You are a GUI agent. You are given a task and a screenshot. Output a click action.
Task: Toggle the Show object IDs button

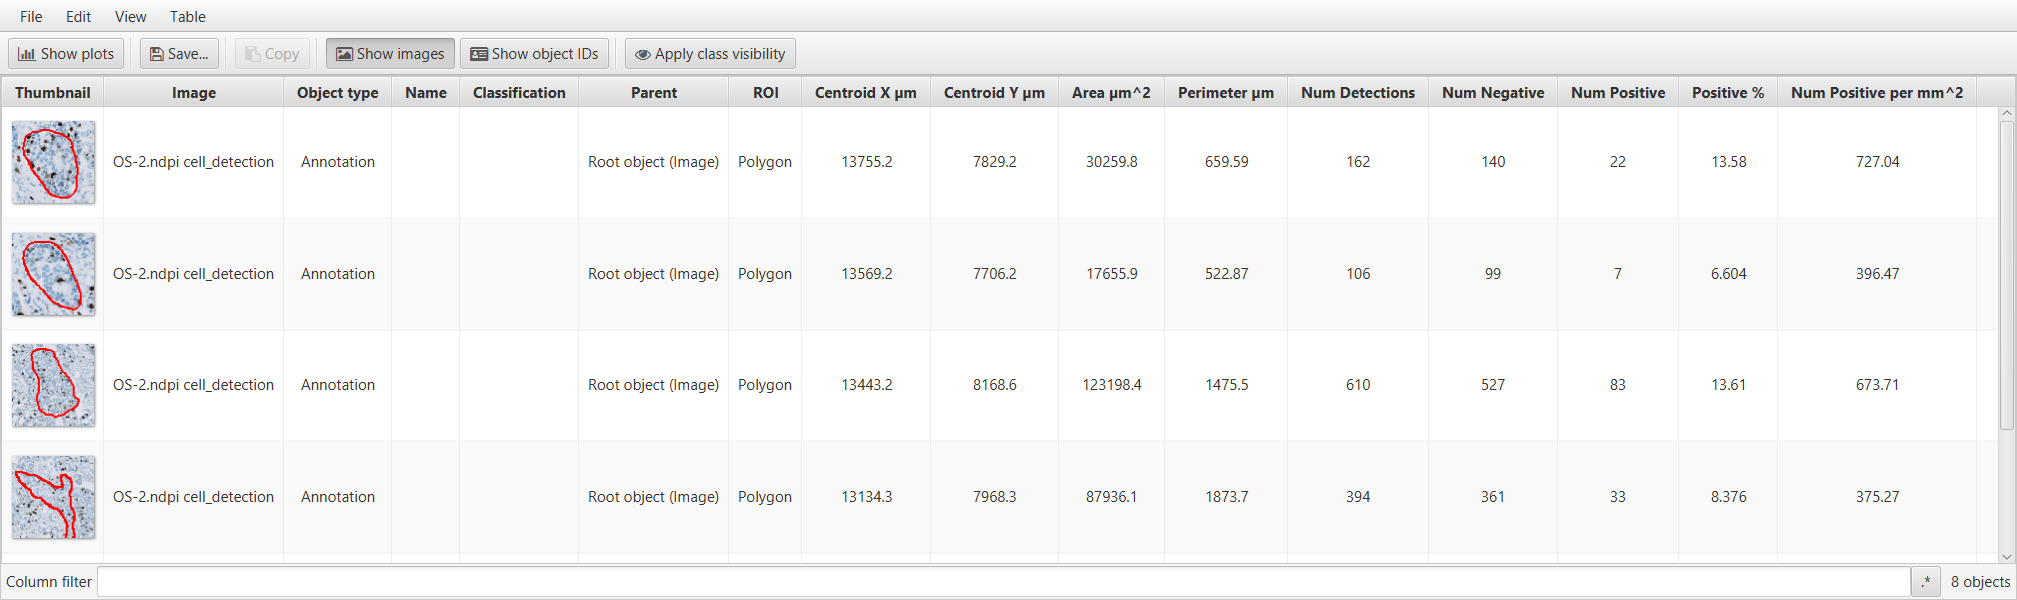point(534,54)
